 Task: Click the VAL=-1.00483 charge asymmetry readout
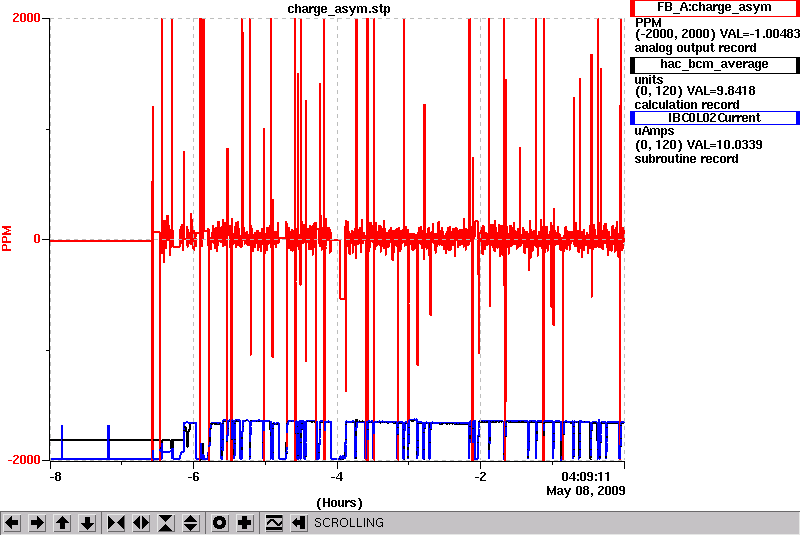coord(759,34)
